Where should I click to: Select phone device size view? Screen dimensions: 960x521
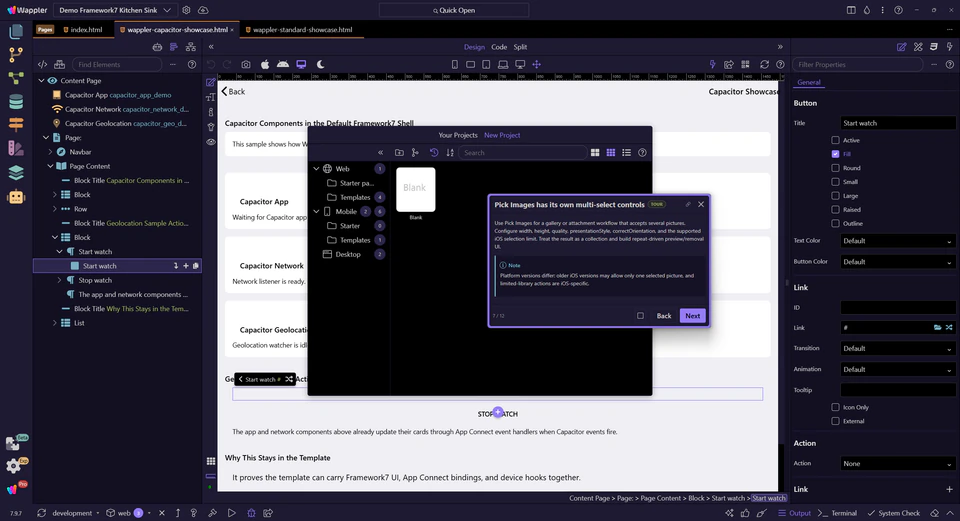click(454, 64)
